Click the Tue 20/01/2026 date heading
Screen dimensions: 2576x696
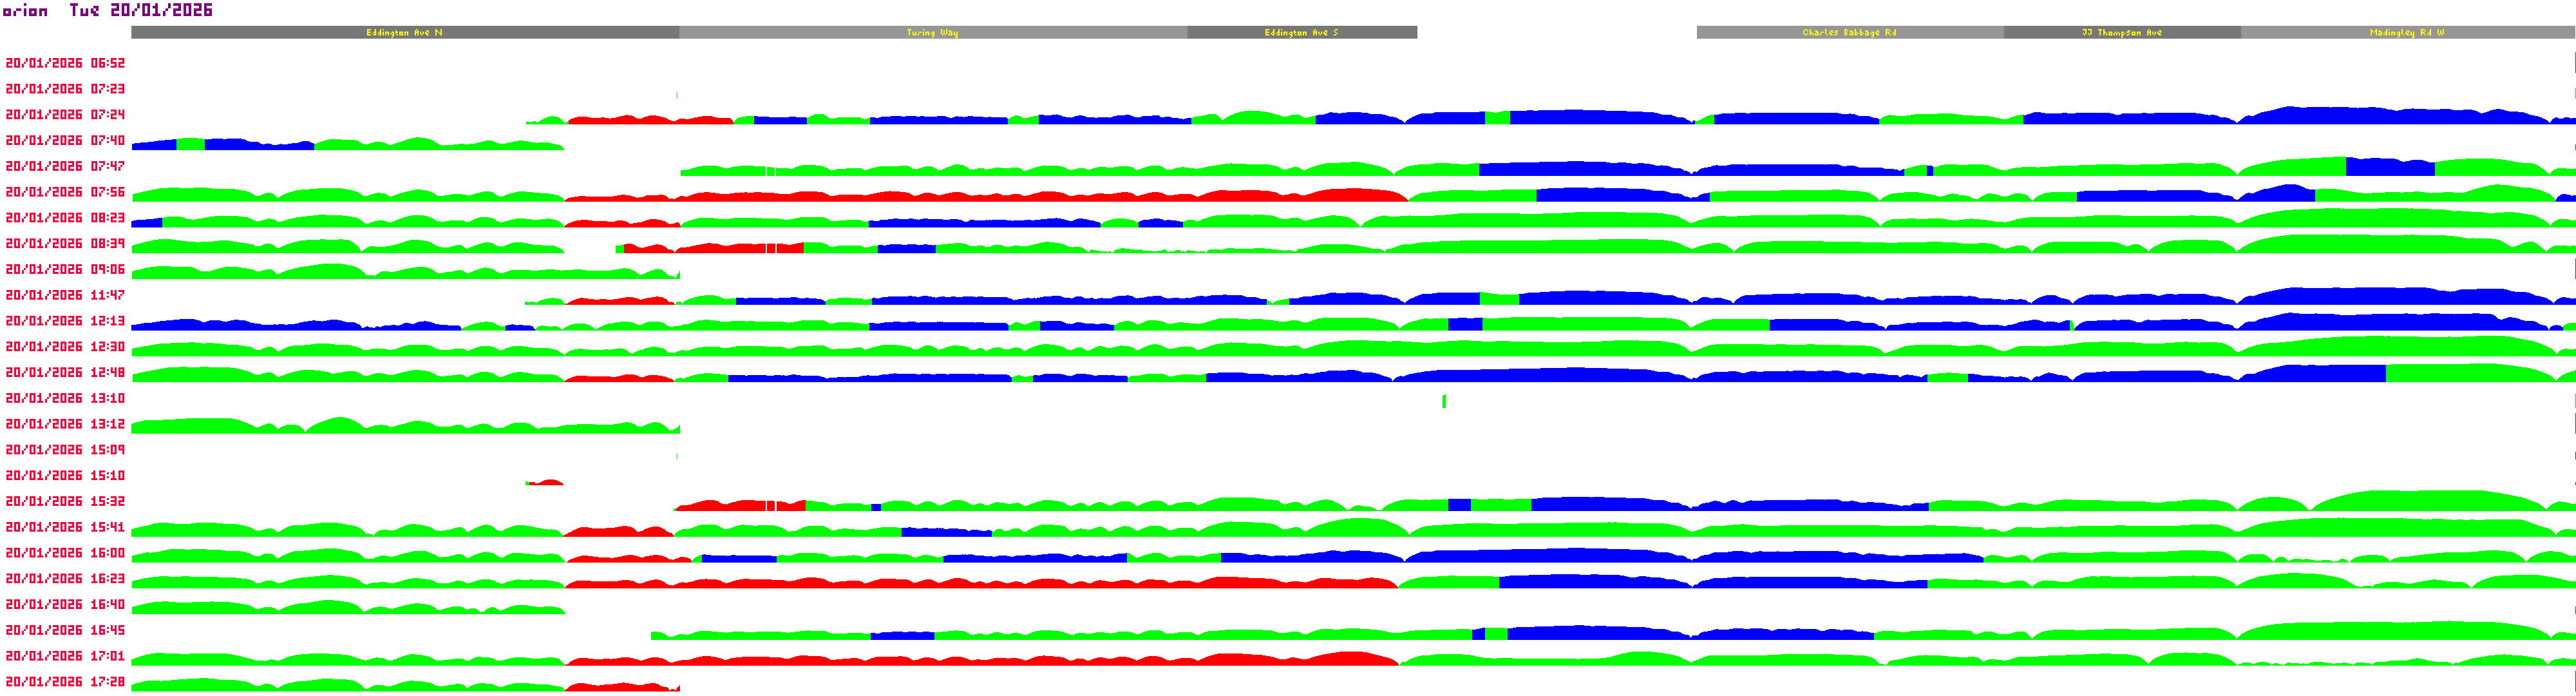pyautogui.click(x=141, y=10)
